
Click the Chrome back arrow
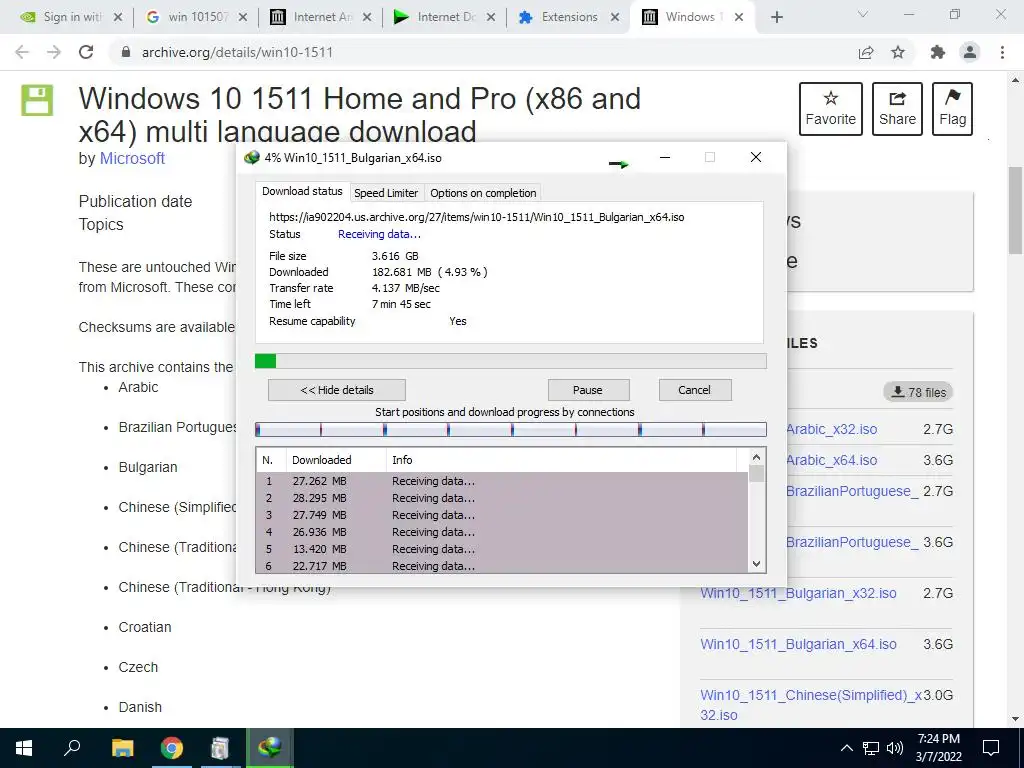[x=22, y=52]
